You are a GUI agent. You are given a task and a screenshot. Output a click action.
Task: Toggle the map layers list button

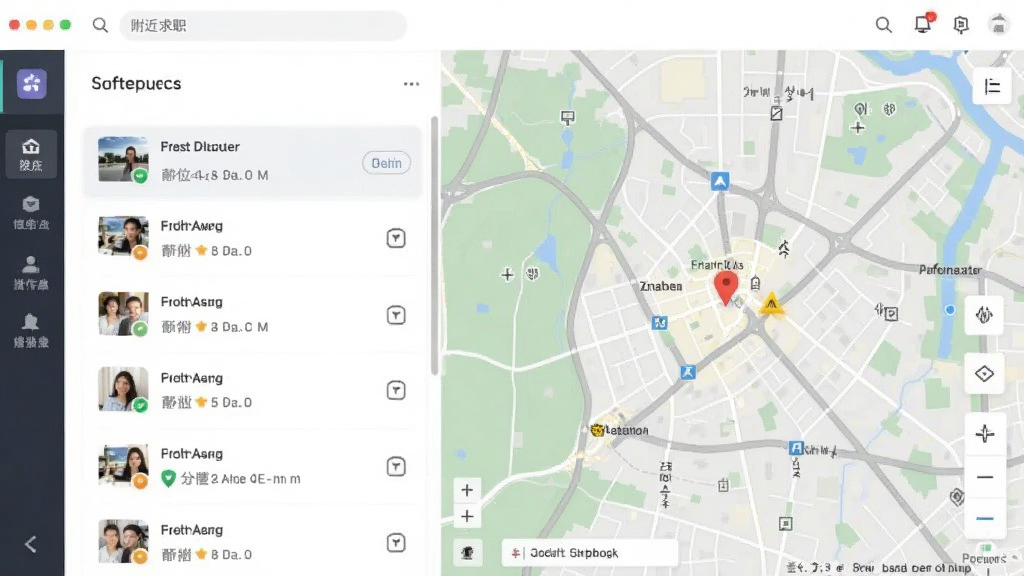click(x=992, y=86)
